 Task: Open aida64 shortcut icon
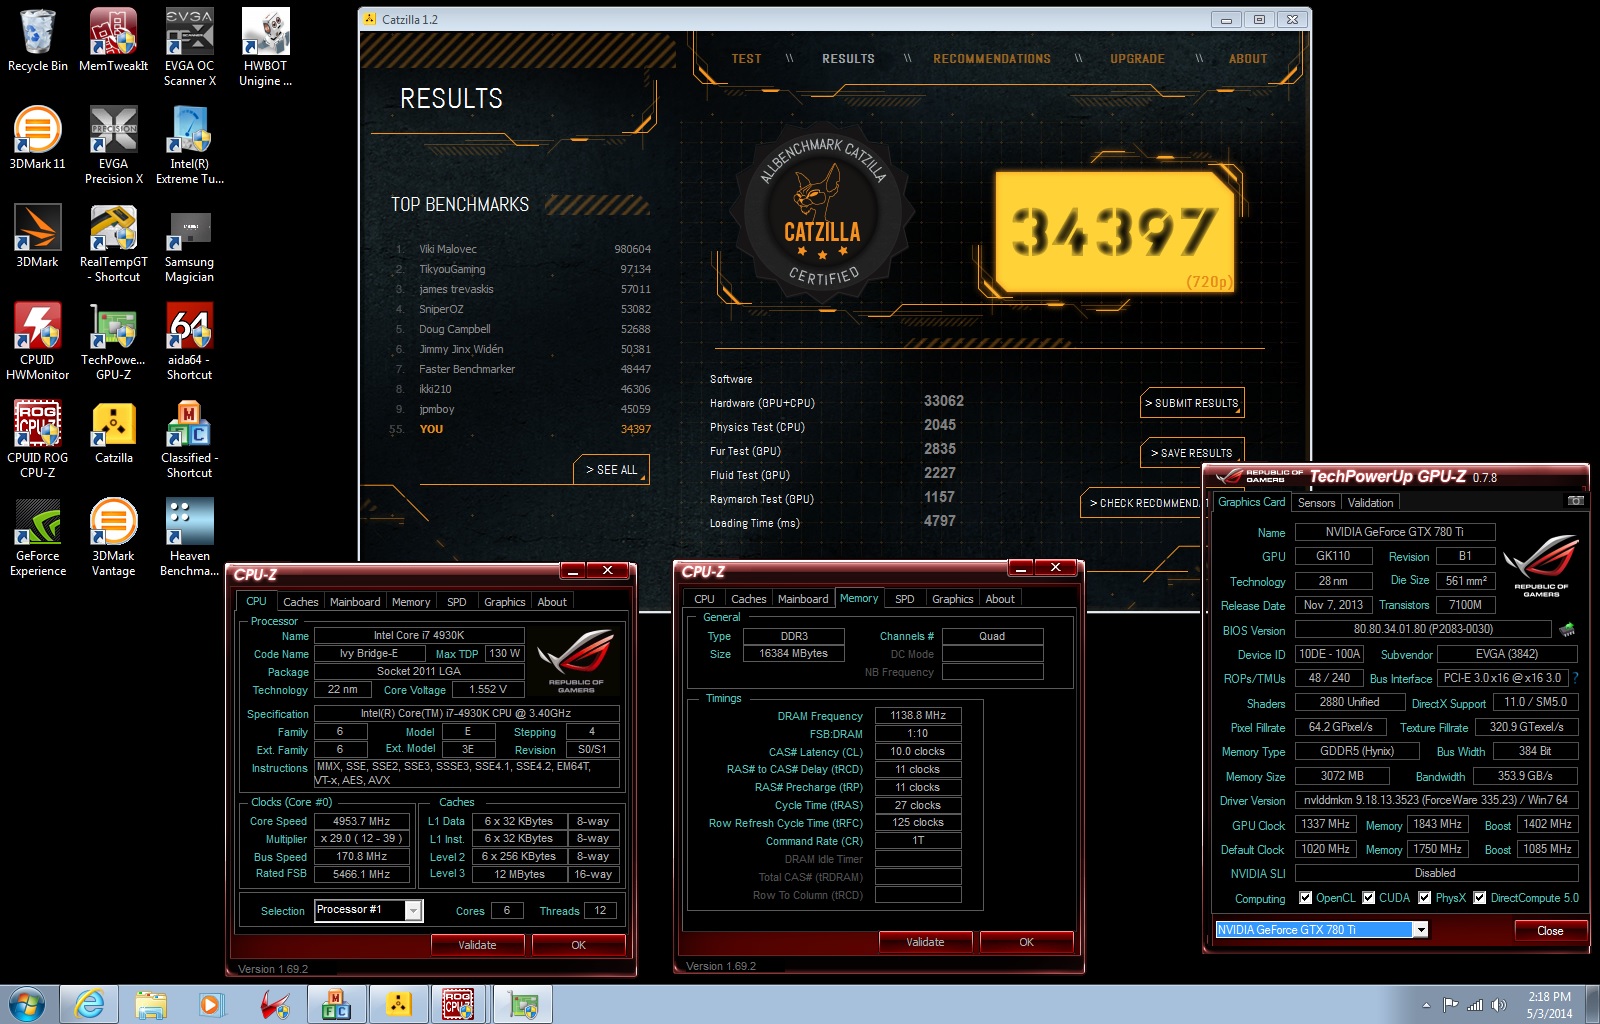point(190,341)
